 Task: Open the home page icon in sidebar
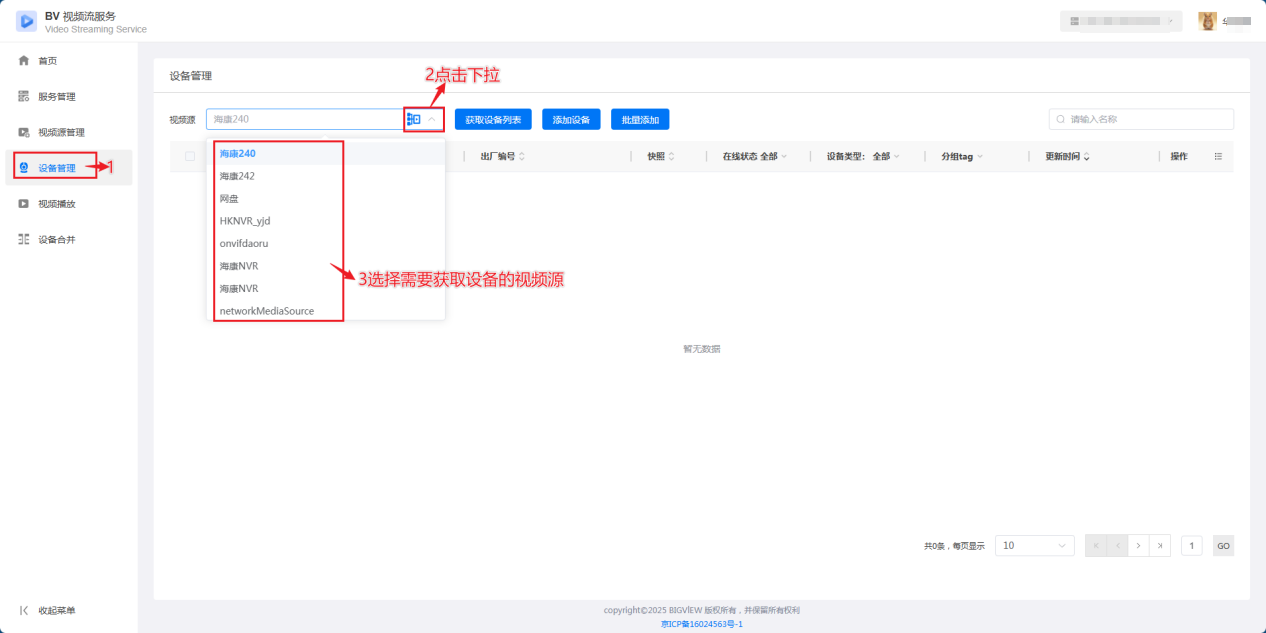[24, 61]
